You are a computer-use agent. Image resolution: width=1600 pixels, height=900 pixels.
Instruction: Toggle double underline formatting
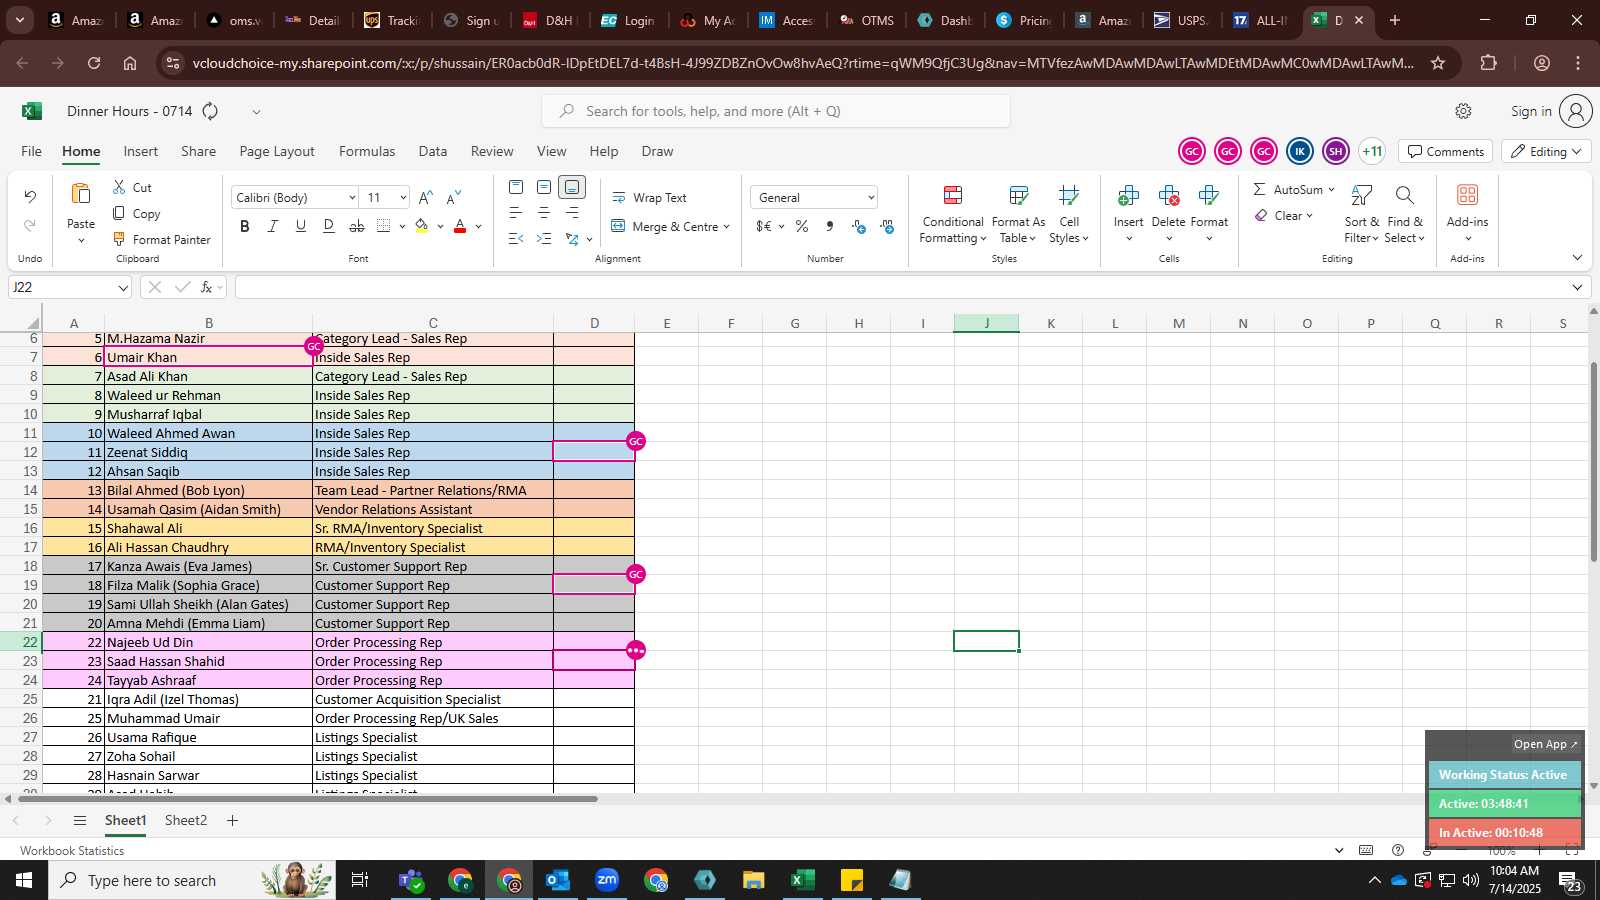click(x=329, y=226)
